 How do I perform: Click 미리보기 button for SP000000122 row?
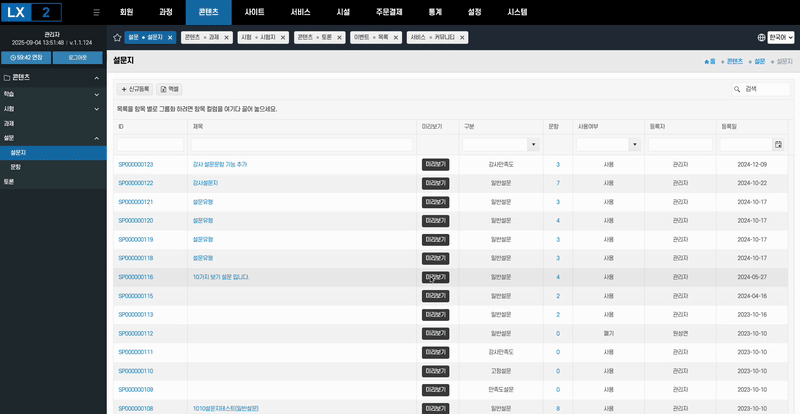click(435, 183)
